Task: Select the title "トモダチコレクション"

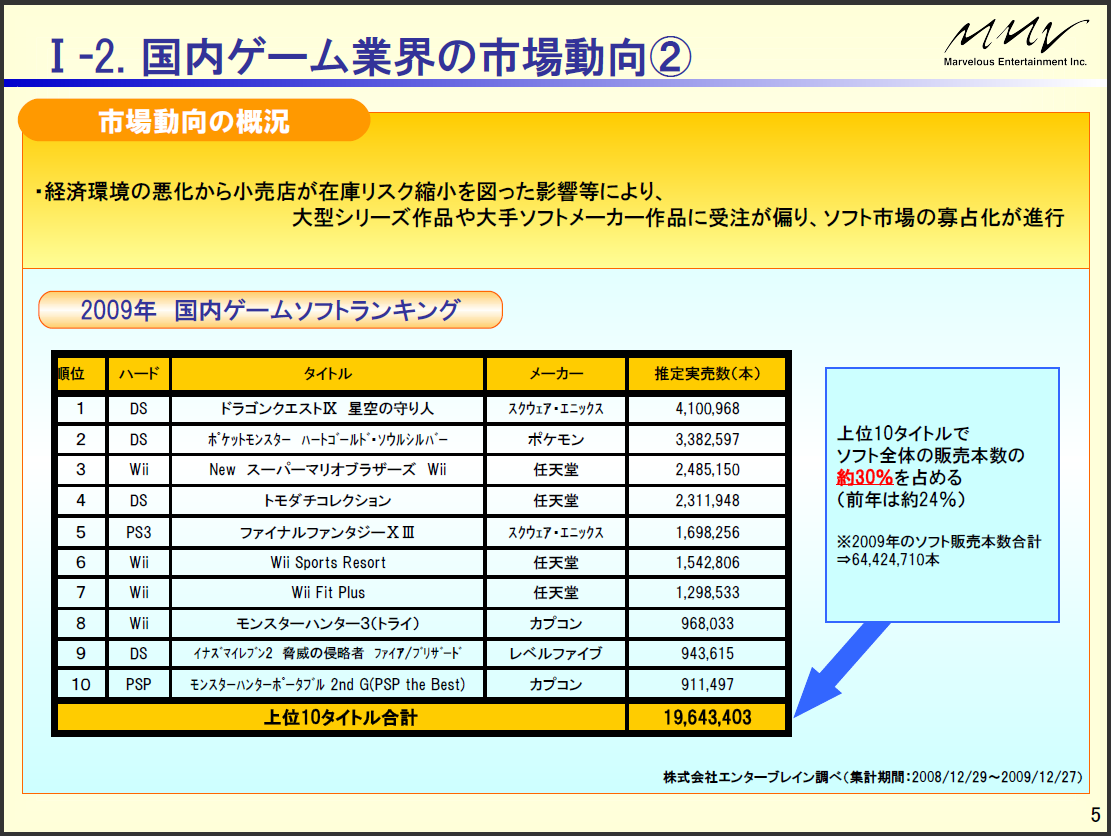Action: click(x=327, y=501)
